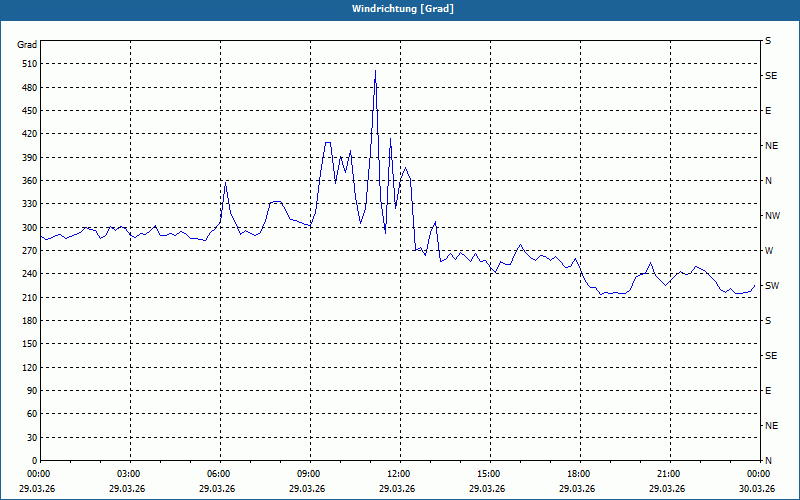Click the 15:00 time axis label

(489, 474)
